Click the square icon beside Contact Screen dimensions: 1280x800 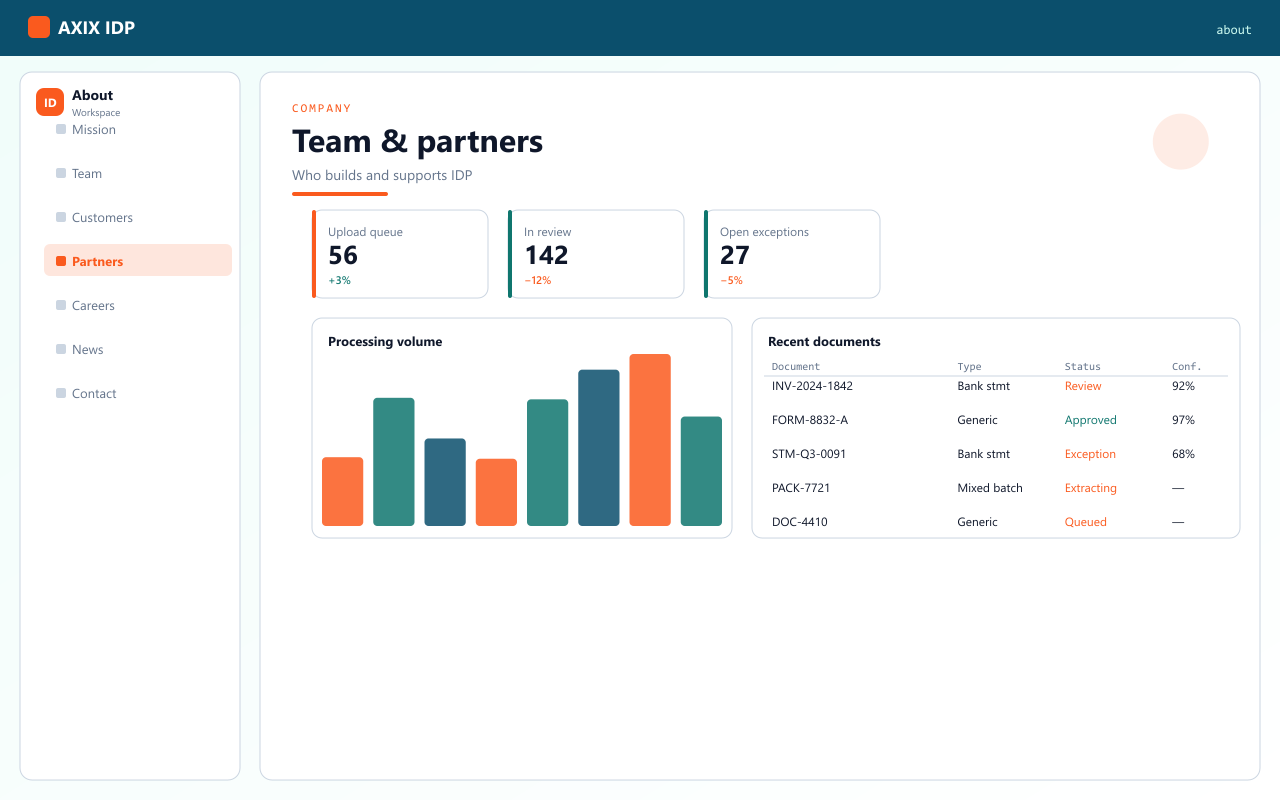tap(61, 393)
